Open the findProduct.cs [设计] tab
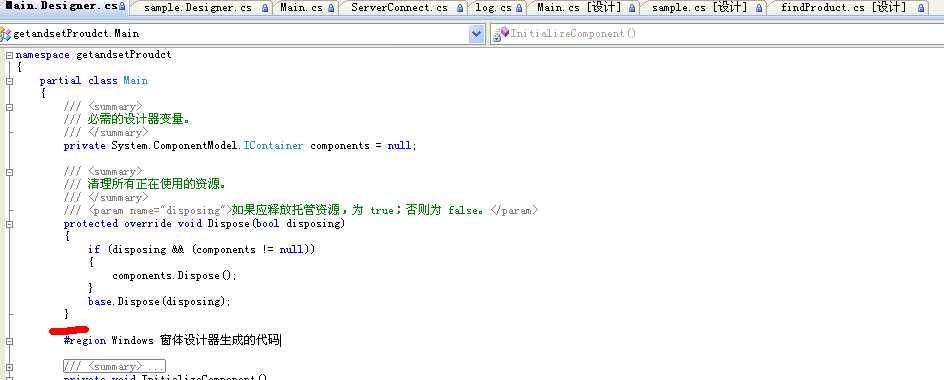Image resolution: width=944 pixels, height=380 pixels. (x=847, y=8)
